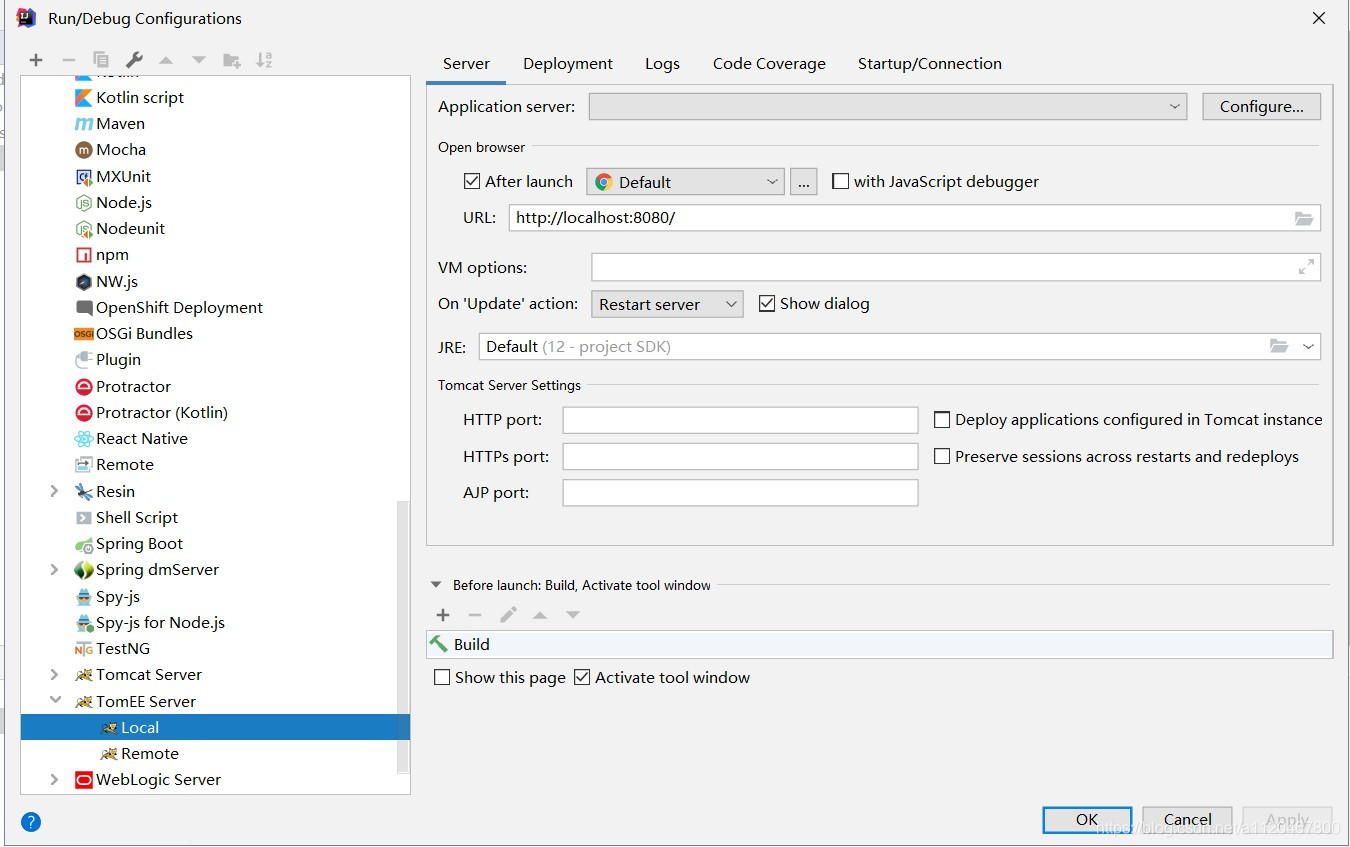Switch to the Startup/Connection tab
The image size is (1350, 847).
tap(930, 64)
